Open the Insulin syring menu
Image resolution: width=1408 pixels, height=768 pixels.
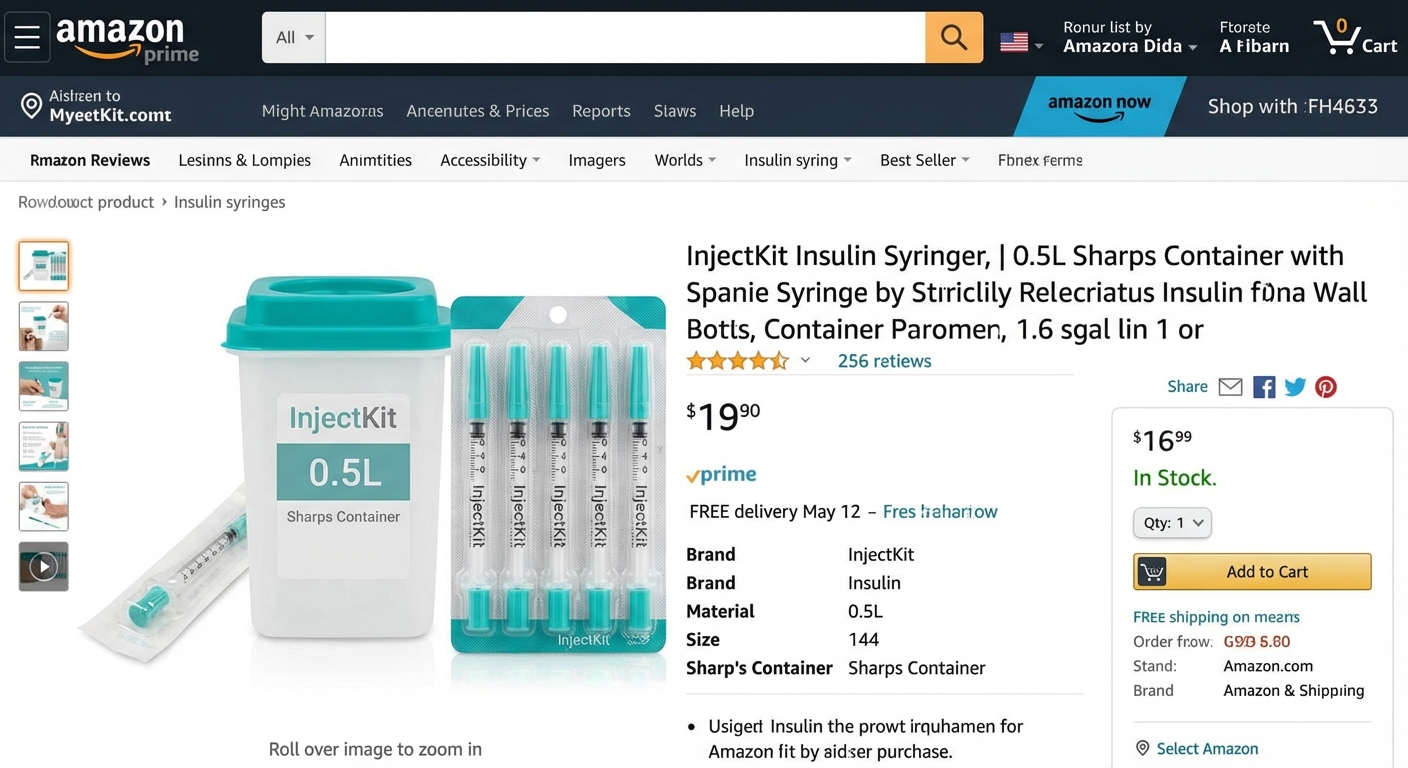coord(797,160)
